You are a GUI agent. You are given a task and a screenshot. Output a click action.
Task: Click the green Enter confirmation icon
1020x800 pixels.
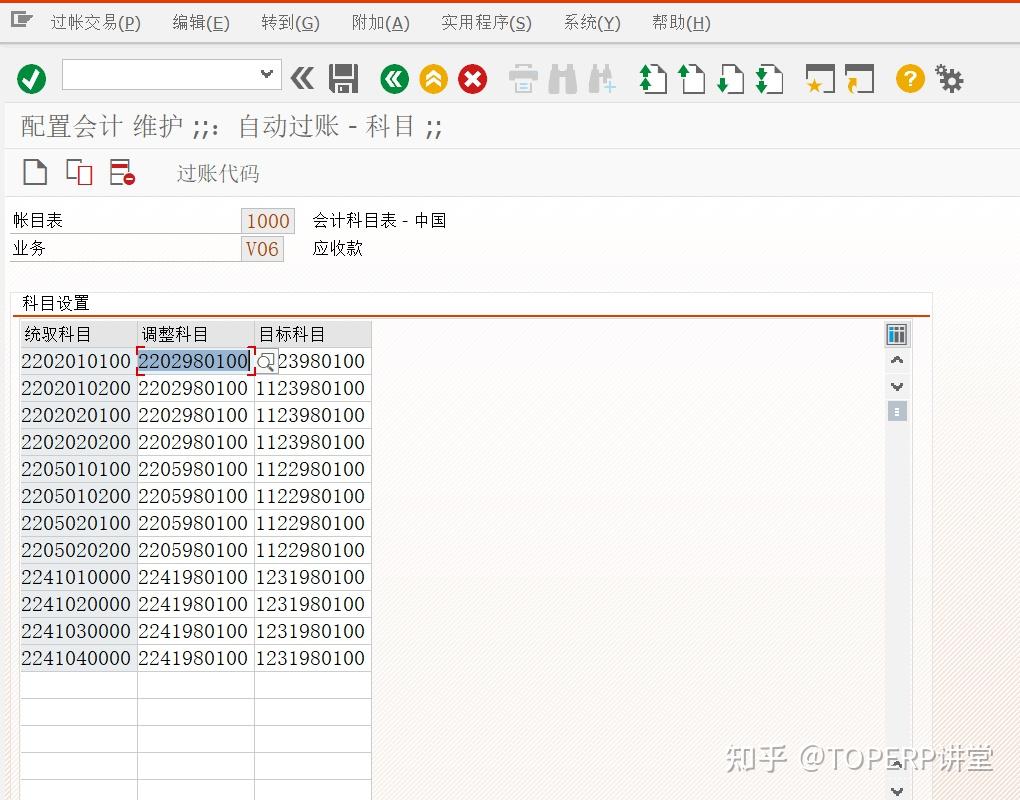(30, 79)
